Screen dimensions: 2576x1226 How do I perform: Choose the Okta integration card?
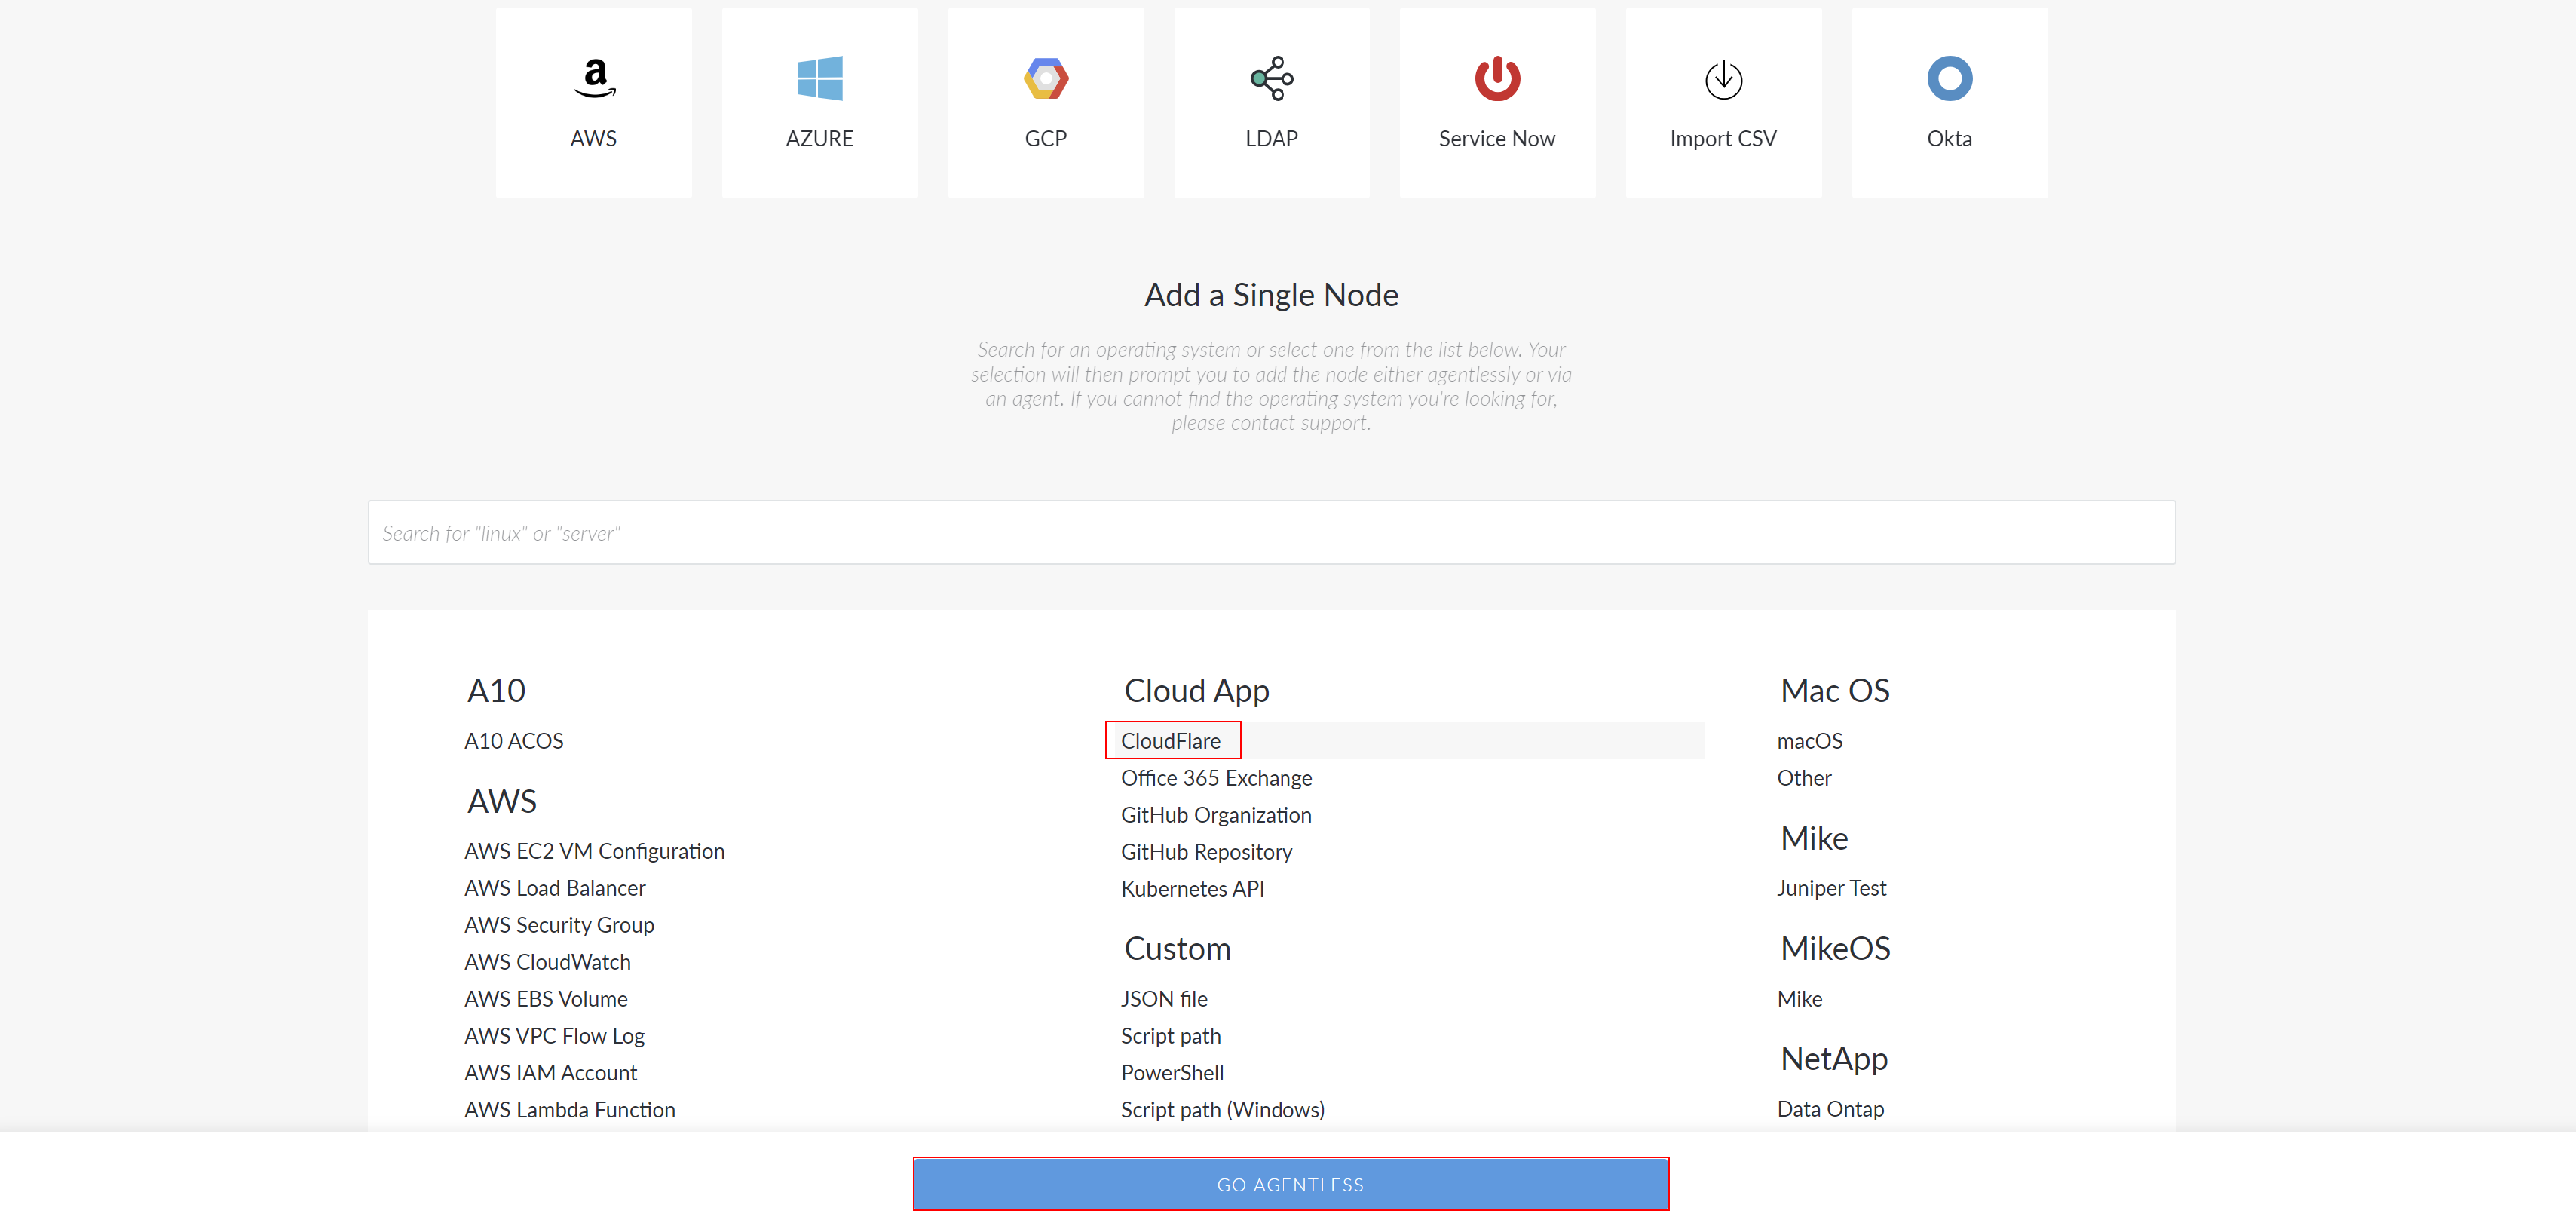(x=1949, y=102)
